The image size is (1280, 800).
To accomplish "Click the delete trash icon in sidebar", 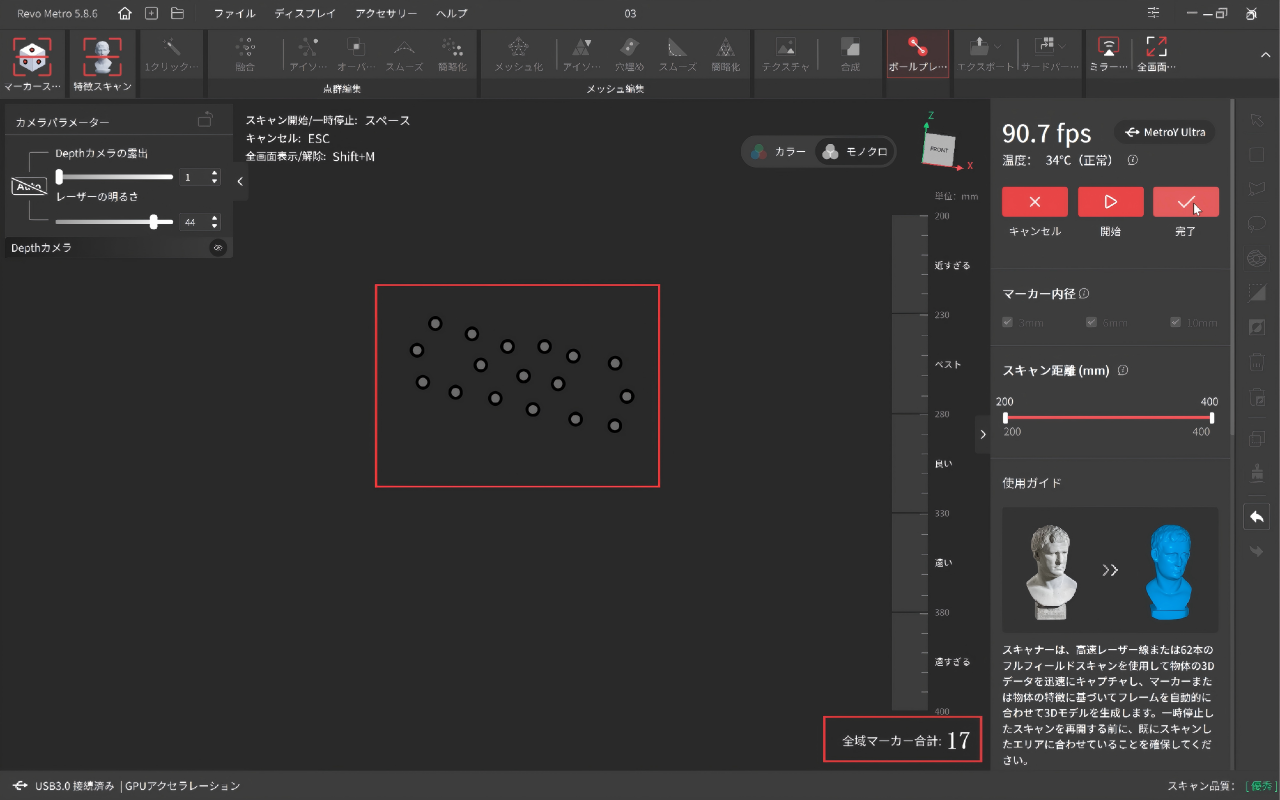I will (1257, 363).
